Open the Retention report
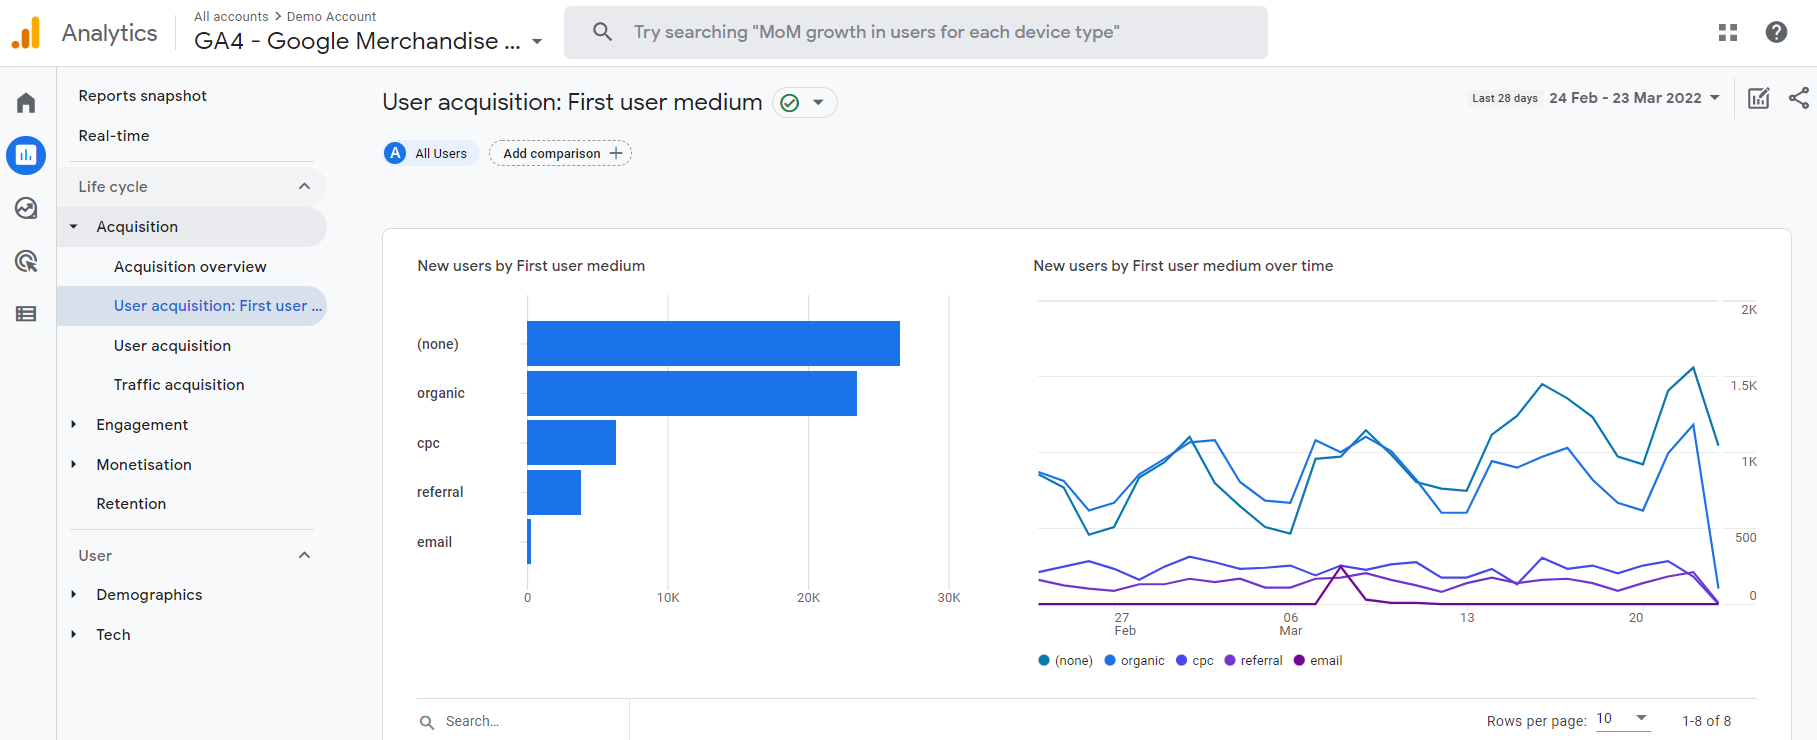 tap(131, 504)
